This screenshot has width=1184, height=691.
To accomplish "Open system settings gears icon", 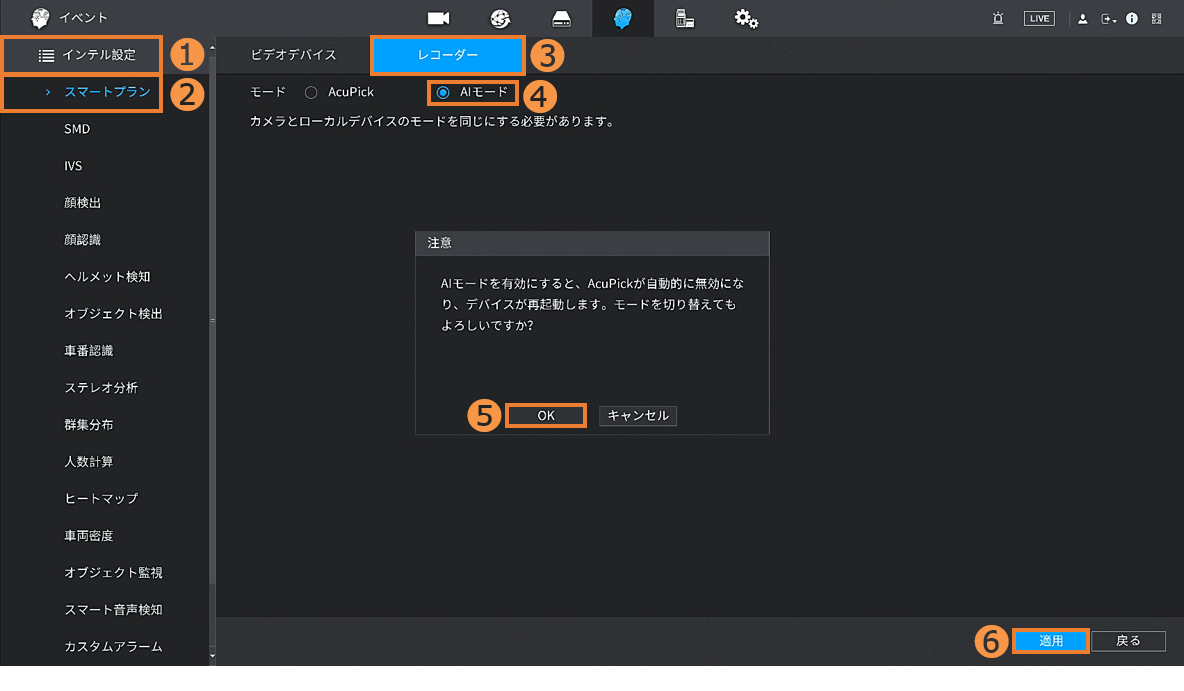I will click(746, 18).
